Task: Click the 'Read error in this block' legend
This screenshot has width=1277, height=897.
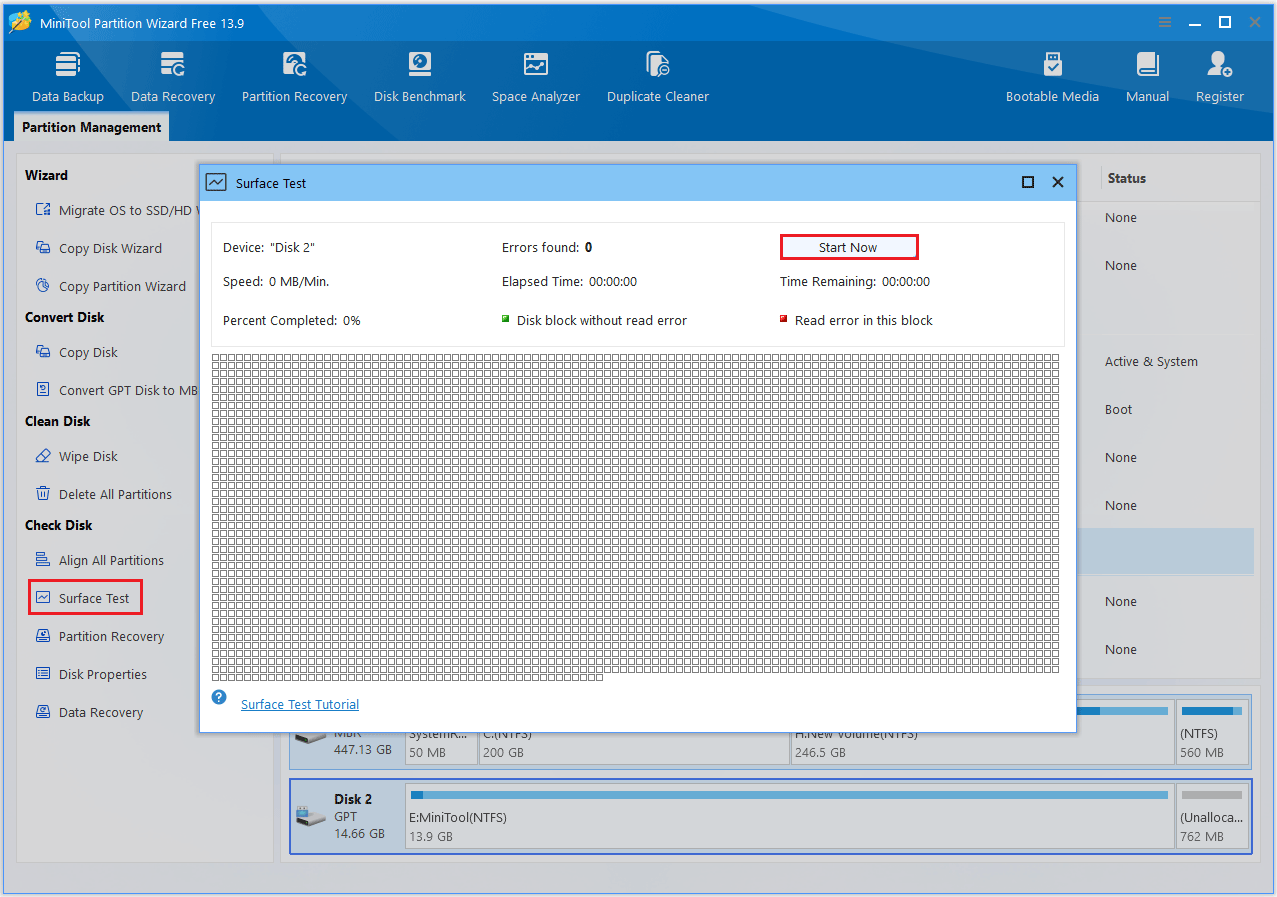Action: click(x=856, y=320)
